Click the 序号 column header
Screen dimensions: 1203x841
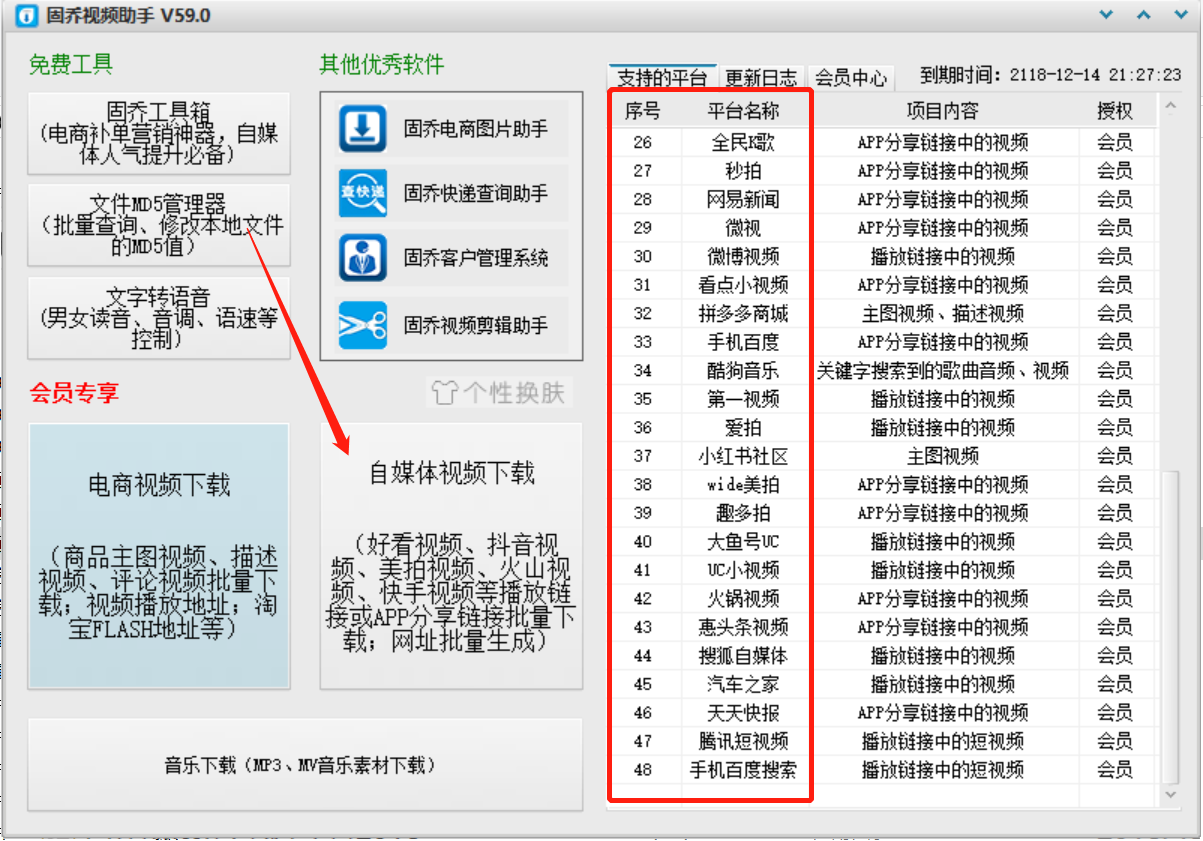click(x=643, y=110)
